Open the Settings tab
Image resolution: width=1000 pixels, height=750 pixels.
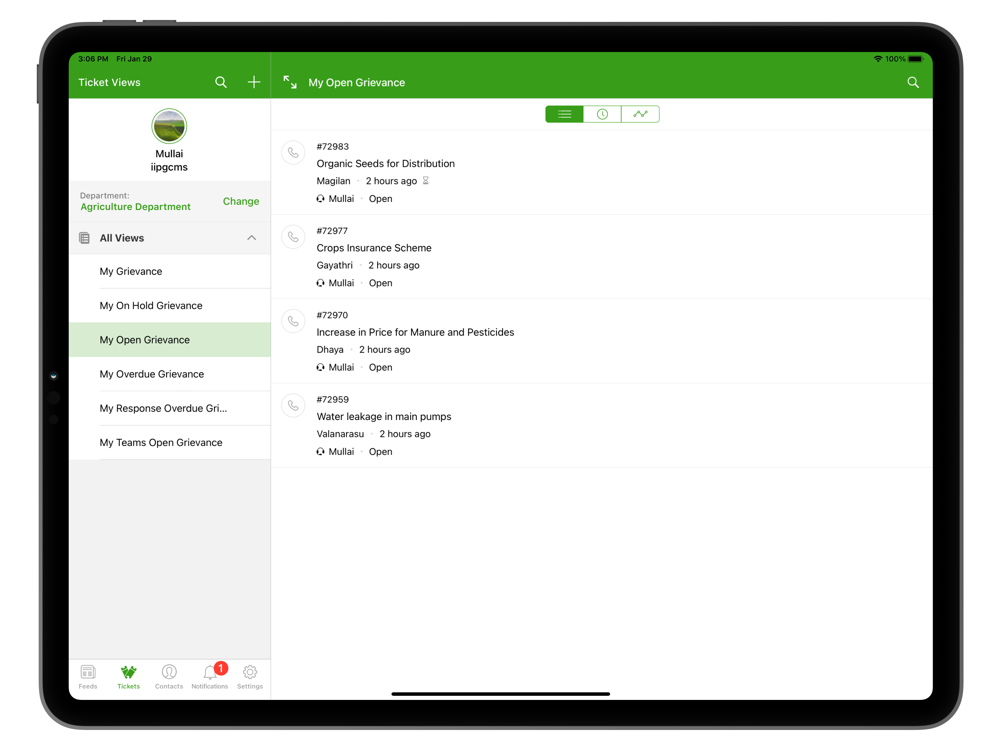pyautogui.click(x=250, y=677)
